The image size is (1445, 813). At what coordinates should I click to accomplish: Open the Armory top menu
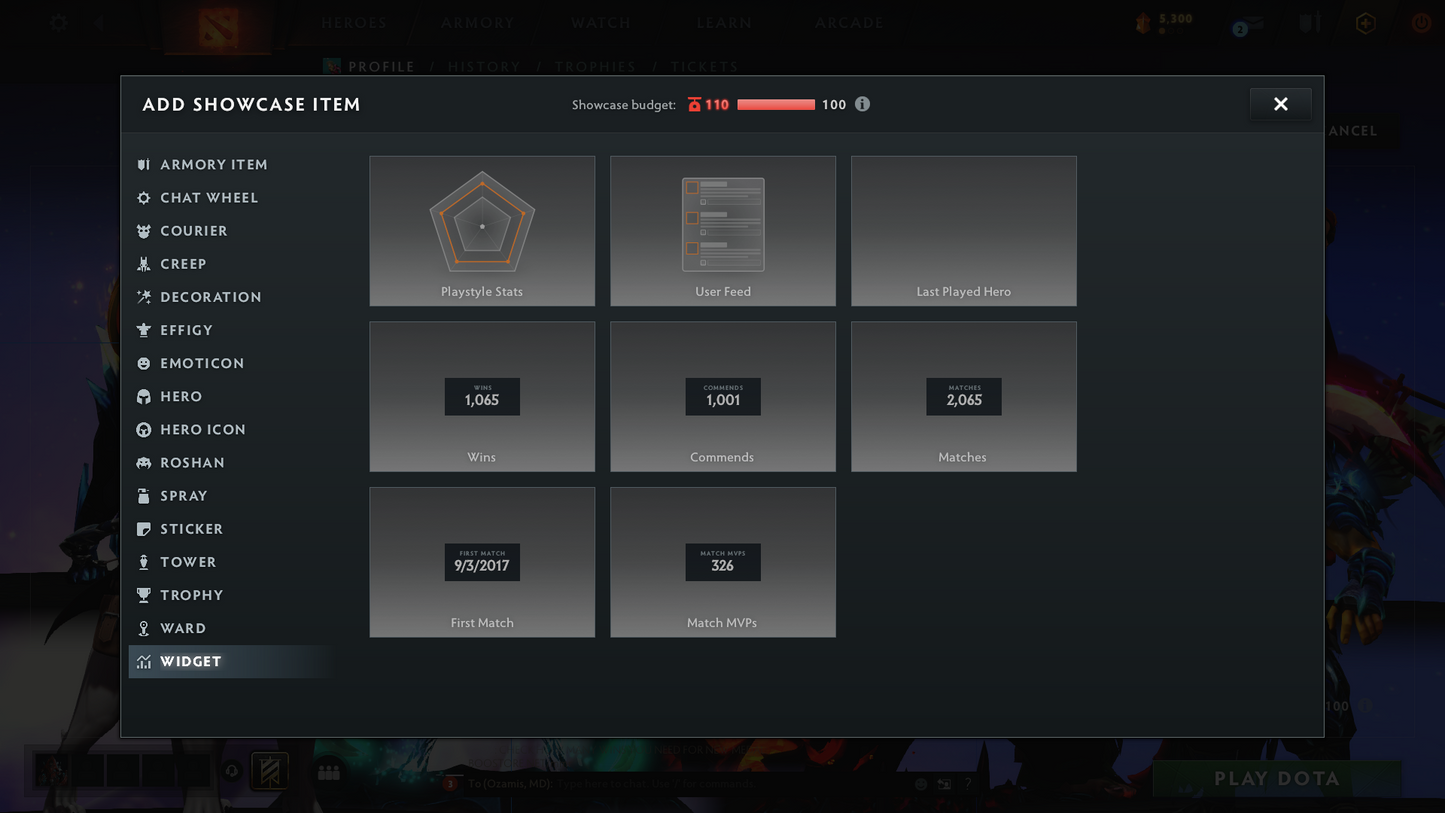click(478, 23)
